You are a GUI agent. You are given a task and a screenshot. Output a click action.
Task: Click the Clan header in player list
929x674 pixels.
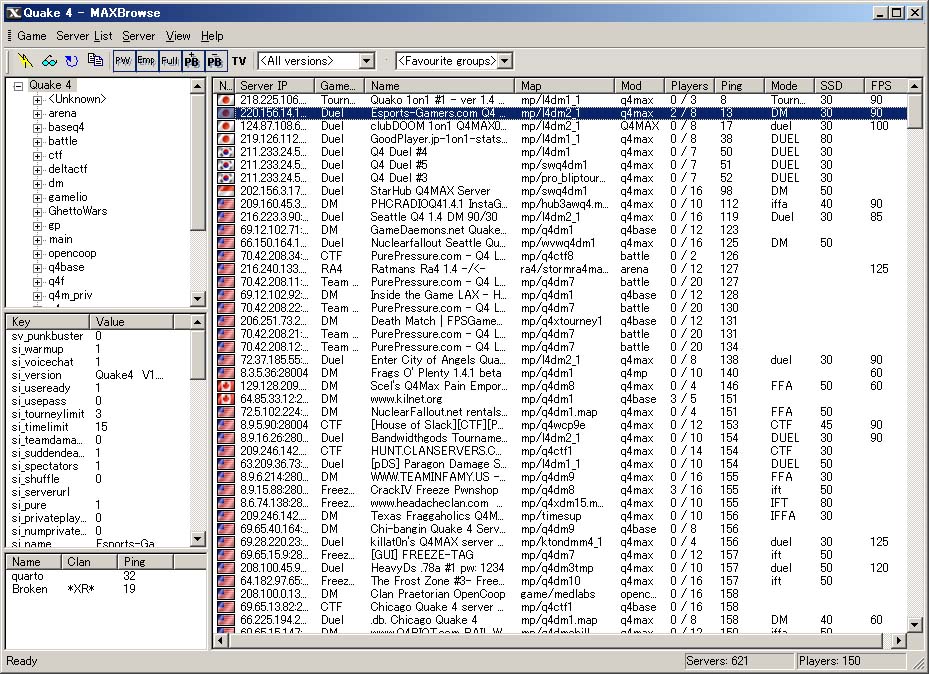click(89, 561)
